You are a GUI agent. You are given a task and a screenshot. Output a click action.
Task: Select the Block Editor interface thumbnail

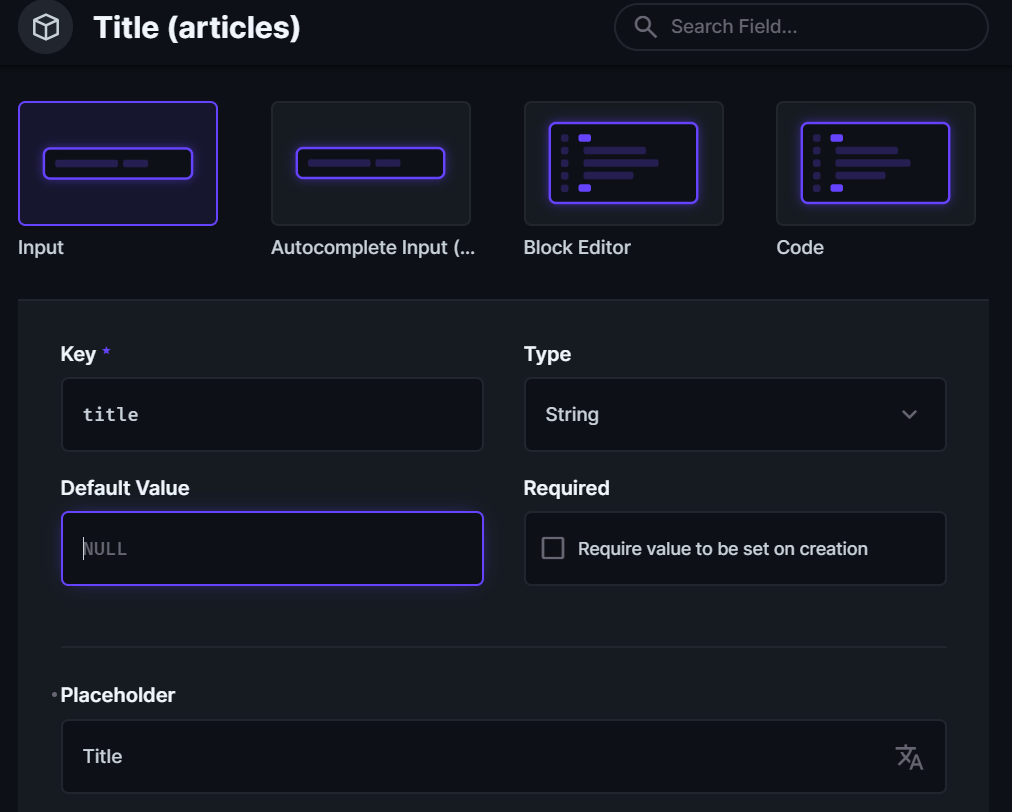click(623, 163)
